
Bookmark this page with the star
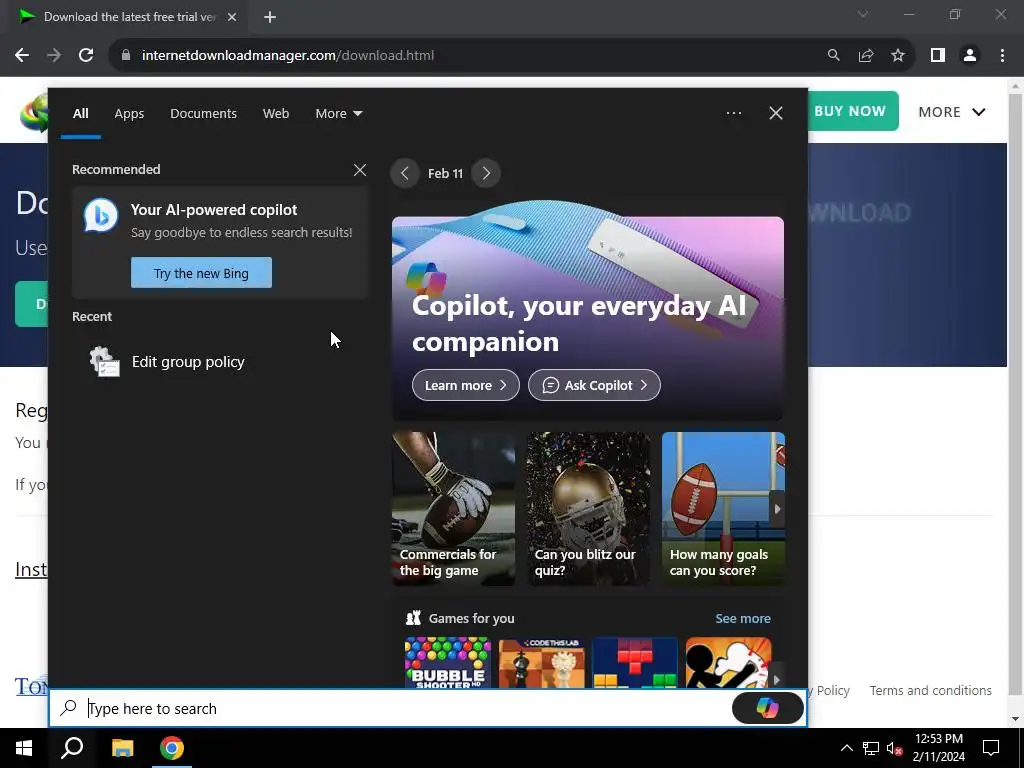898,56
